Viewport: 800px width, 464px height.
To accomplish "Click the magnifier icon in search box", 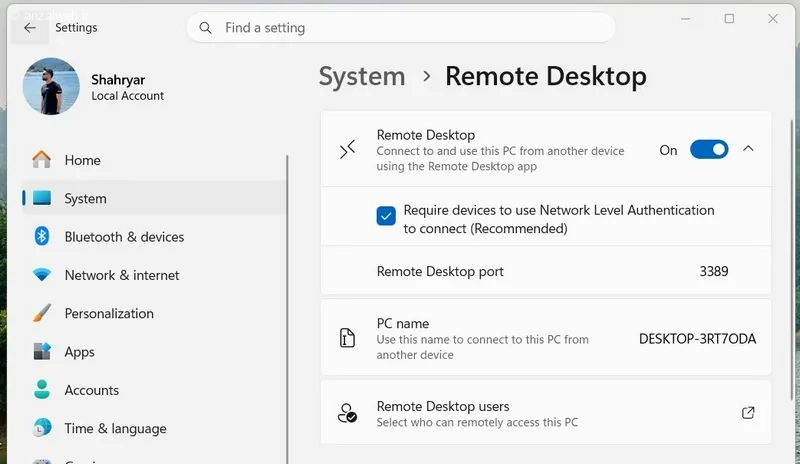I will pyautogui.click(x=205, y=28).
